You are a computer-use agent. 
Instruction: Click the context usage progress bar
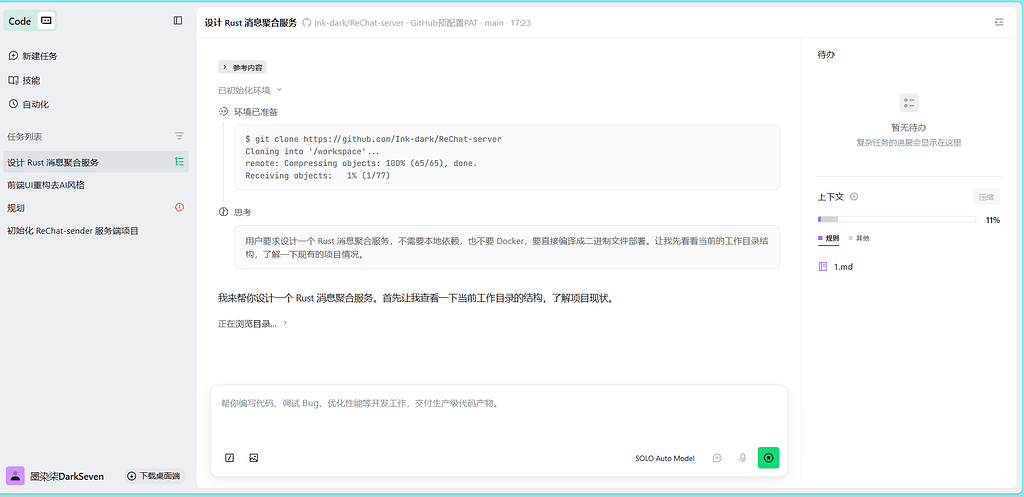point(897,219)
